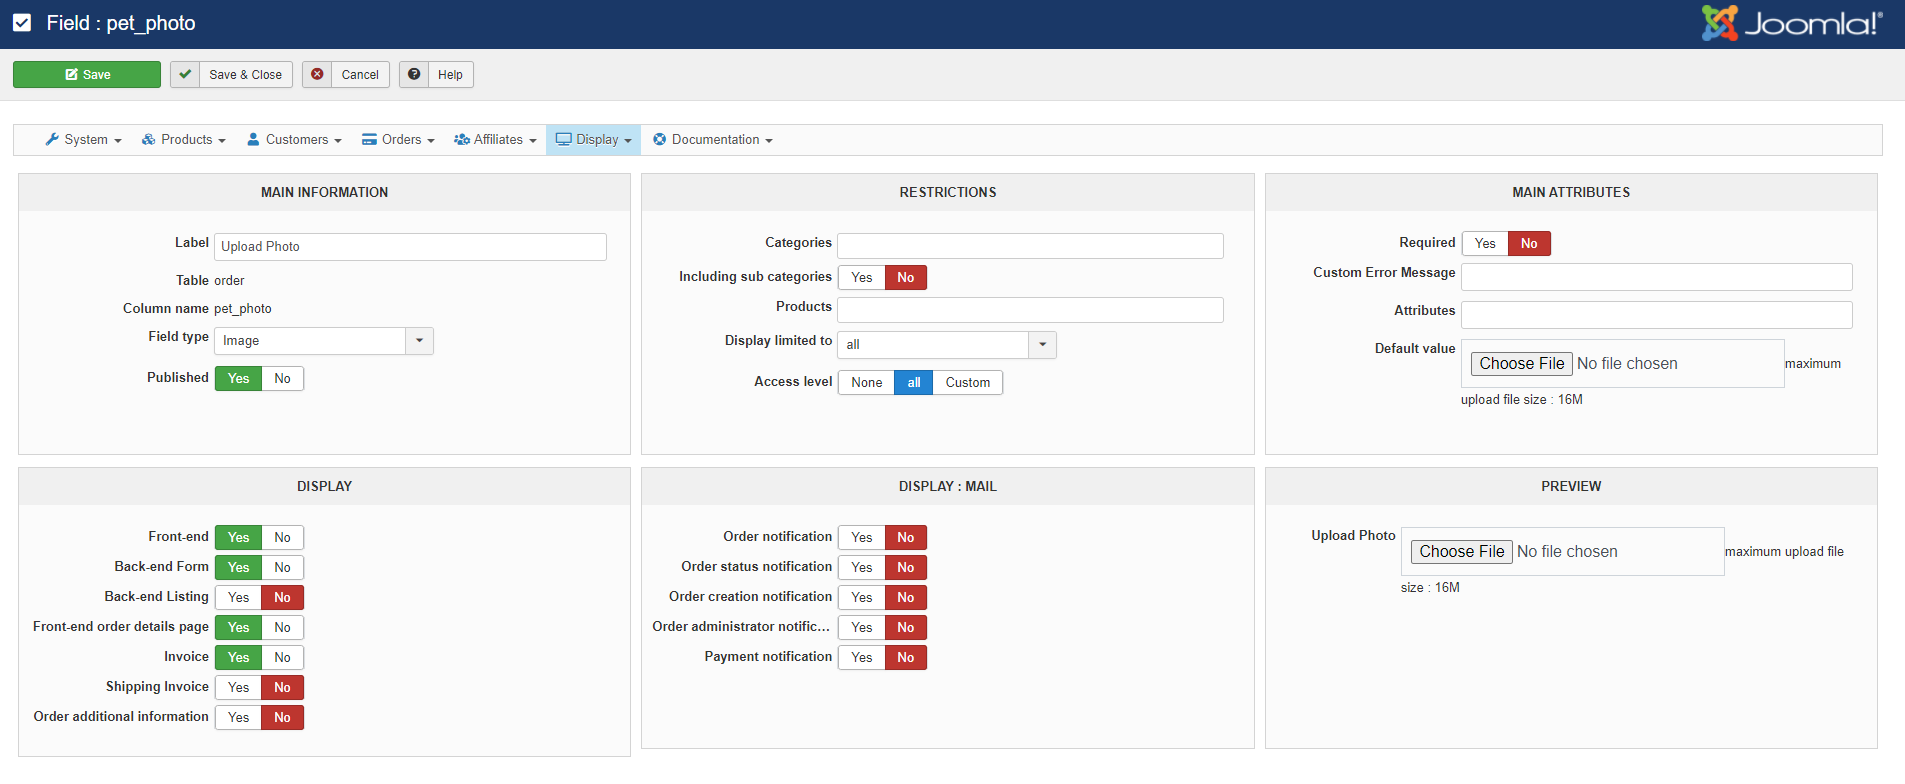Click the RESTRICTIONS panel heading
Viewport: 1905px width, 784px height.
pos(948,192)
